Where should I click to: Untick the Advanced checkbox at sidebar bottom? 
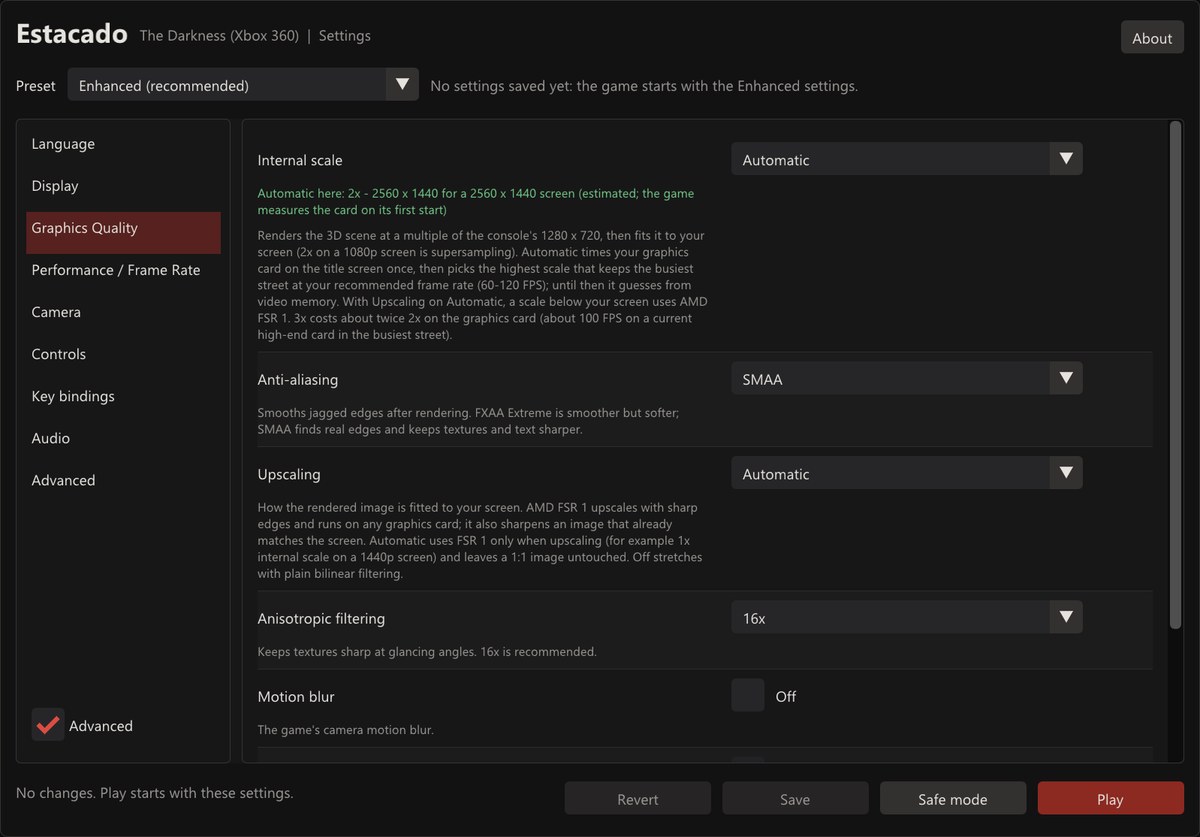[x=47, y=725]
